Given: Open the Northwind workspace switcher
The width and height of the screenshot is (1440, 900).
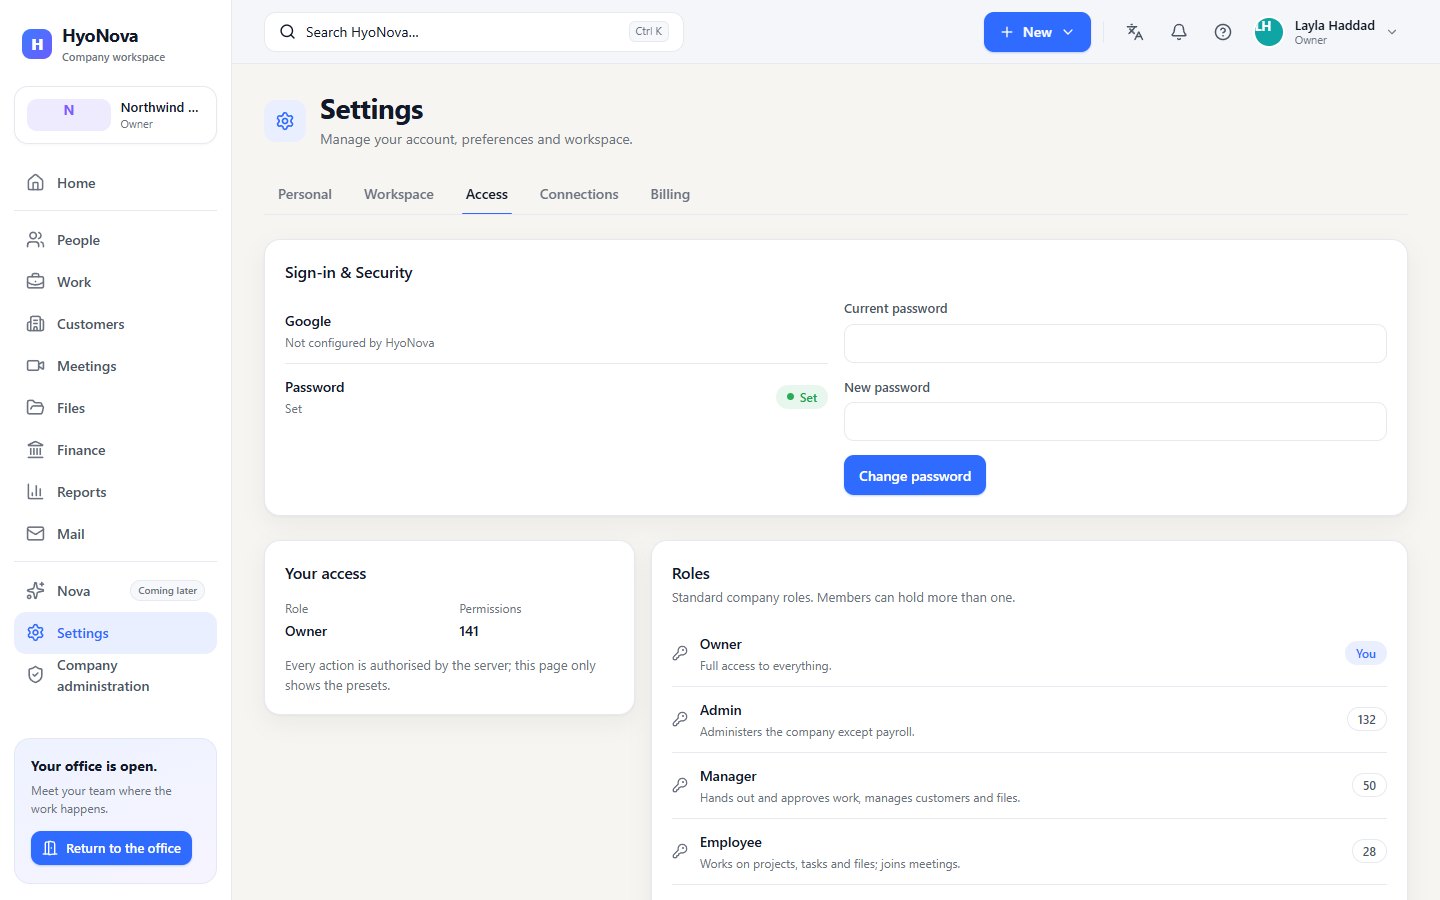Looking at the screenshot, I should (x=115, y=115).
